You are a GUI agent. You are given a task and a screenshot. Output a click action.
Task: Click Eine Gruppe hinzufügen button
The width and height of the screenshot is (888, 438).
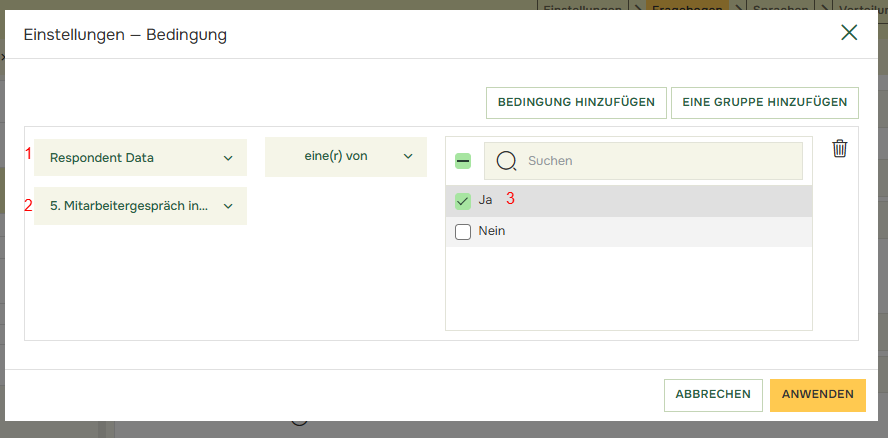coord(764,102)
